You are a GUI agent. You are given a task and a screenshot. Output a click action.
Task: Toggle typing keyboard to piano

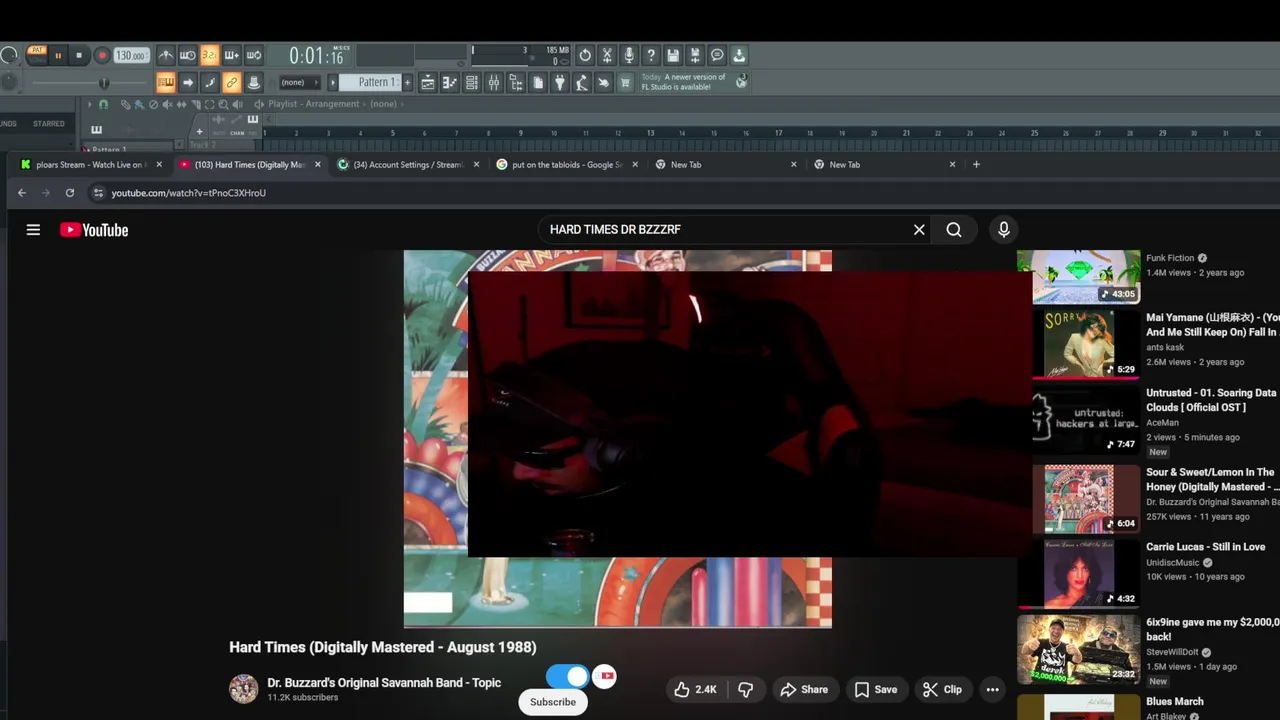(x=165, y=83)
